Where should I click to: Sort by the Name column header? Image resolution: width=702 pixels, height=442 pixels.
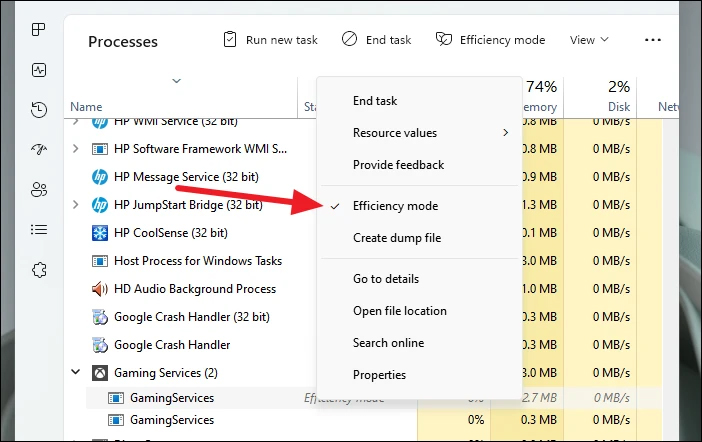click(x=86, y=107)
